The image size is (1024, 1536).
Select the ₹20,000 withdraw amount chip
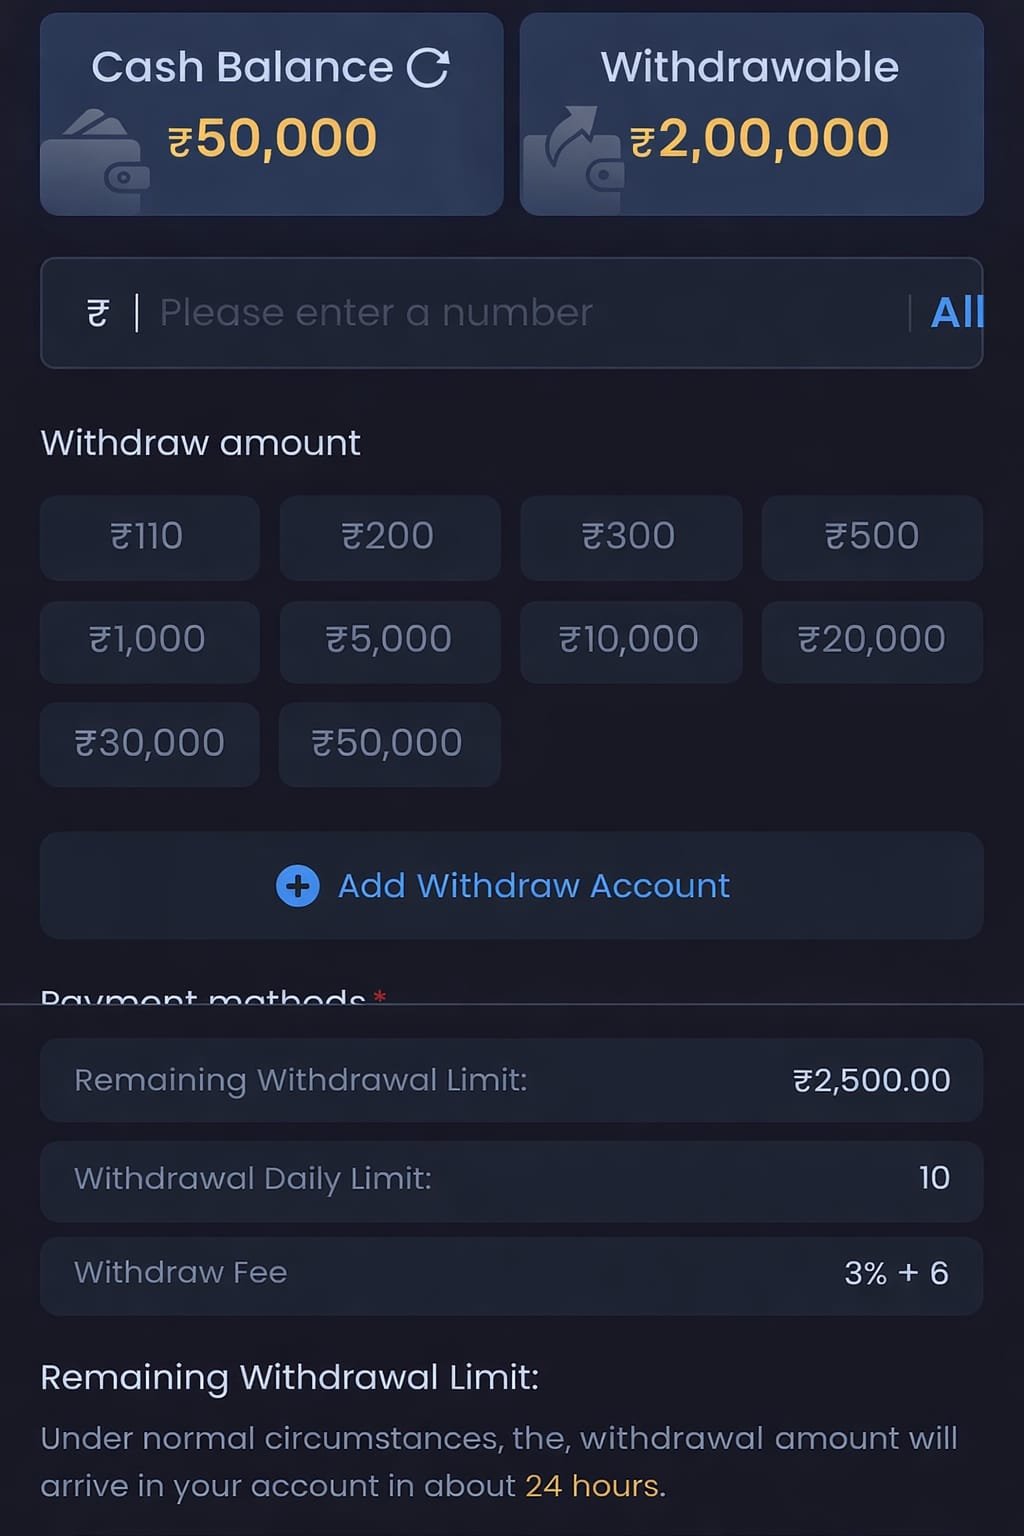[x=871, y=641]
